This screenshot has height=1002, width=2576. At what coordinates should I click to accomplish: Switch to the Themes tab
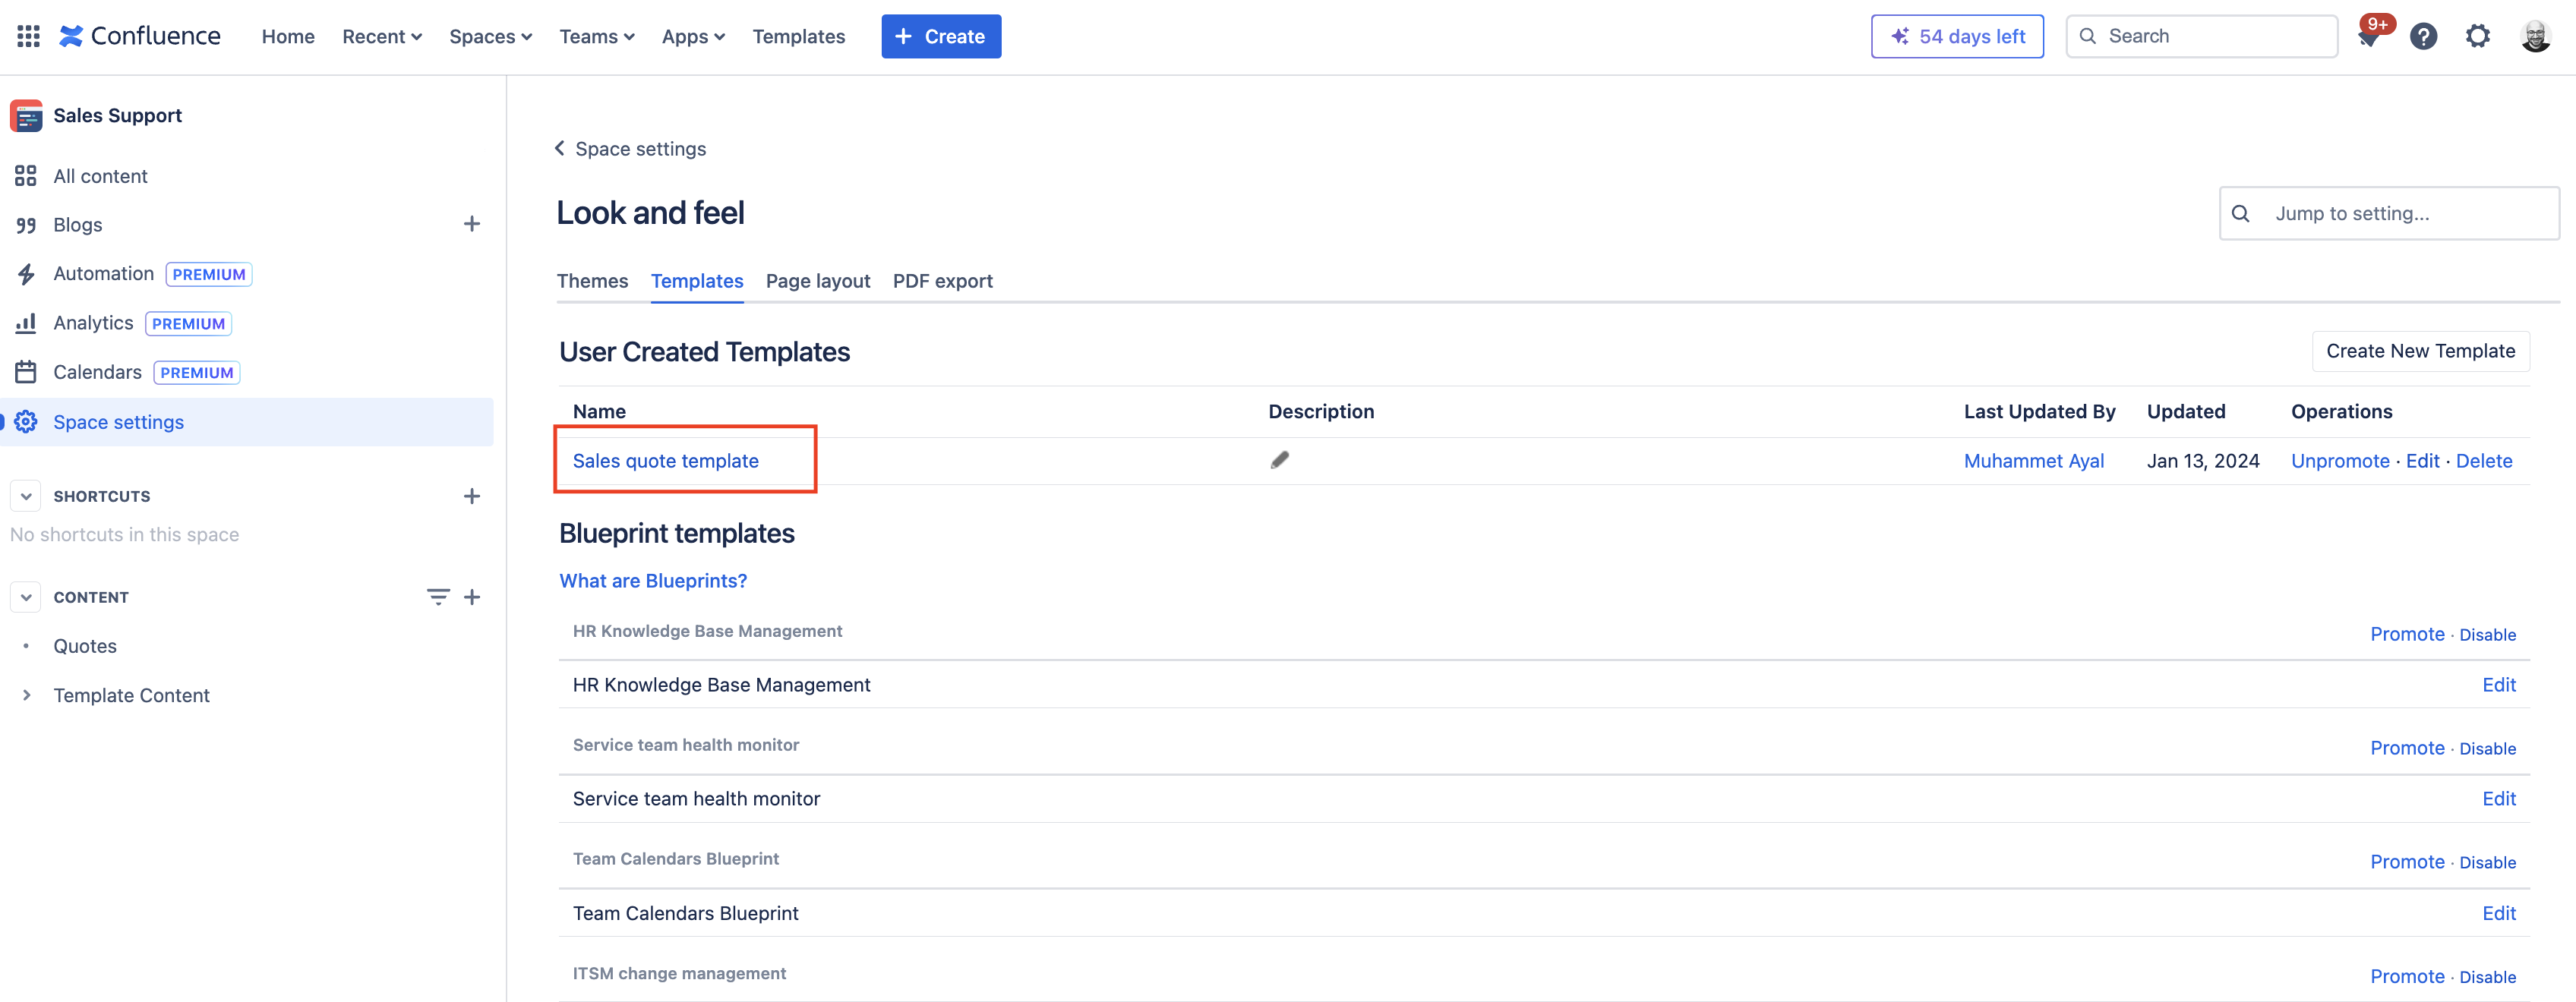click(x=592, y=281)
